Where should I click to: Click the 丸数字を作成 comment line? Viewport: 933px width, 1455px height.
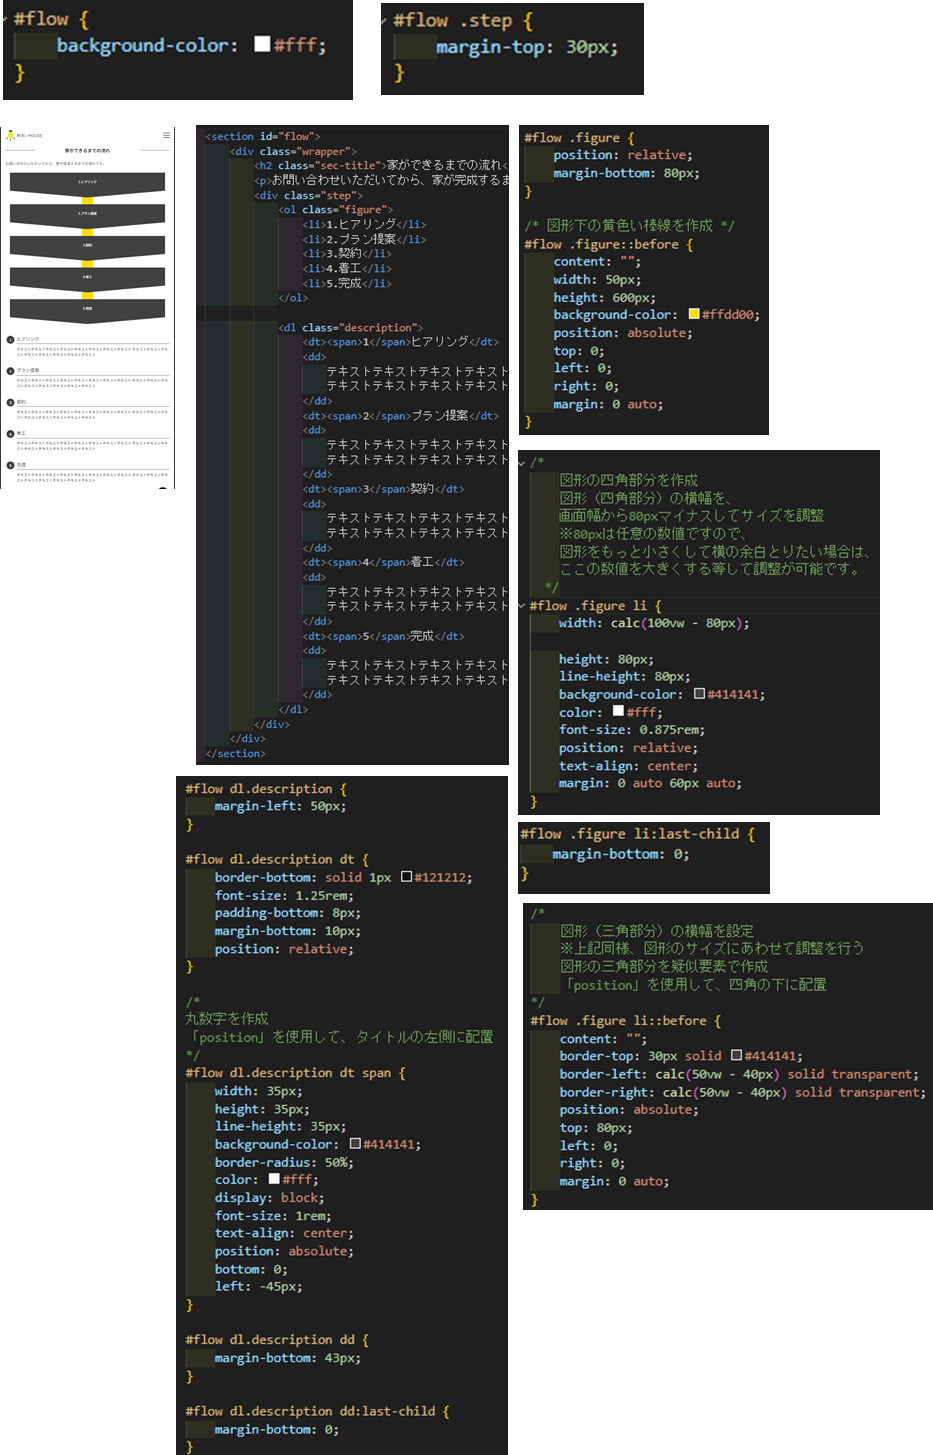click(x=227, y=1018)
